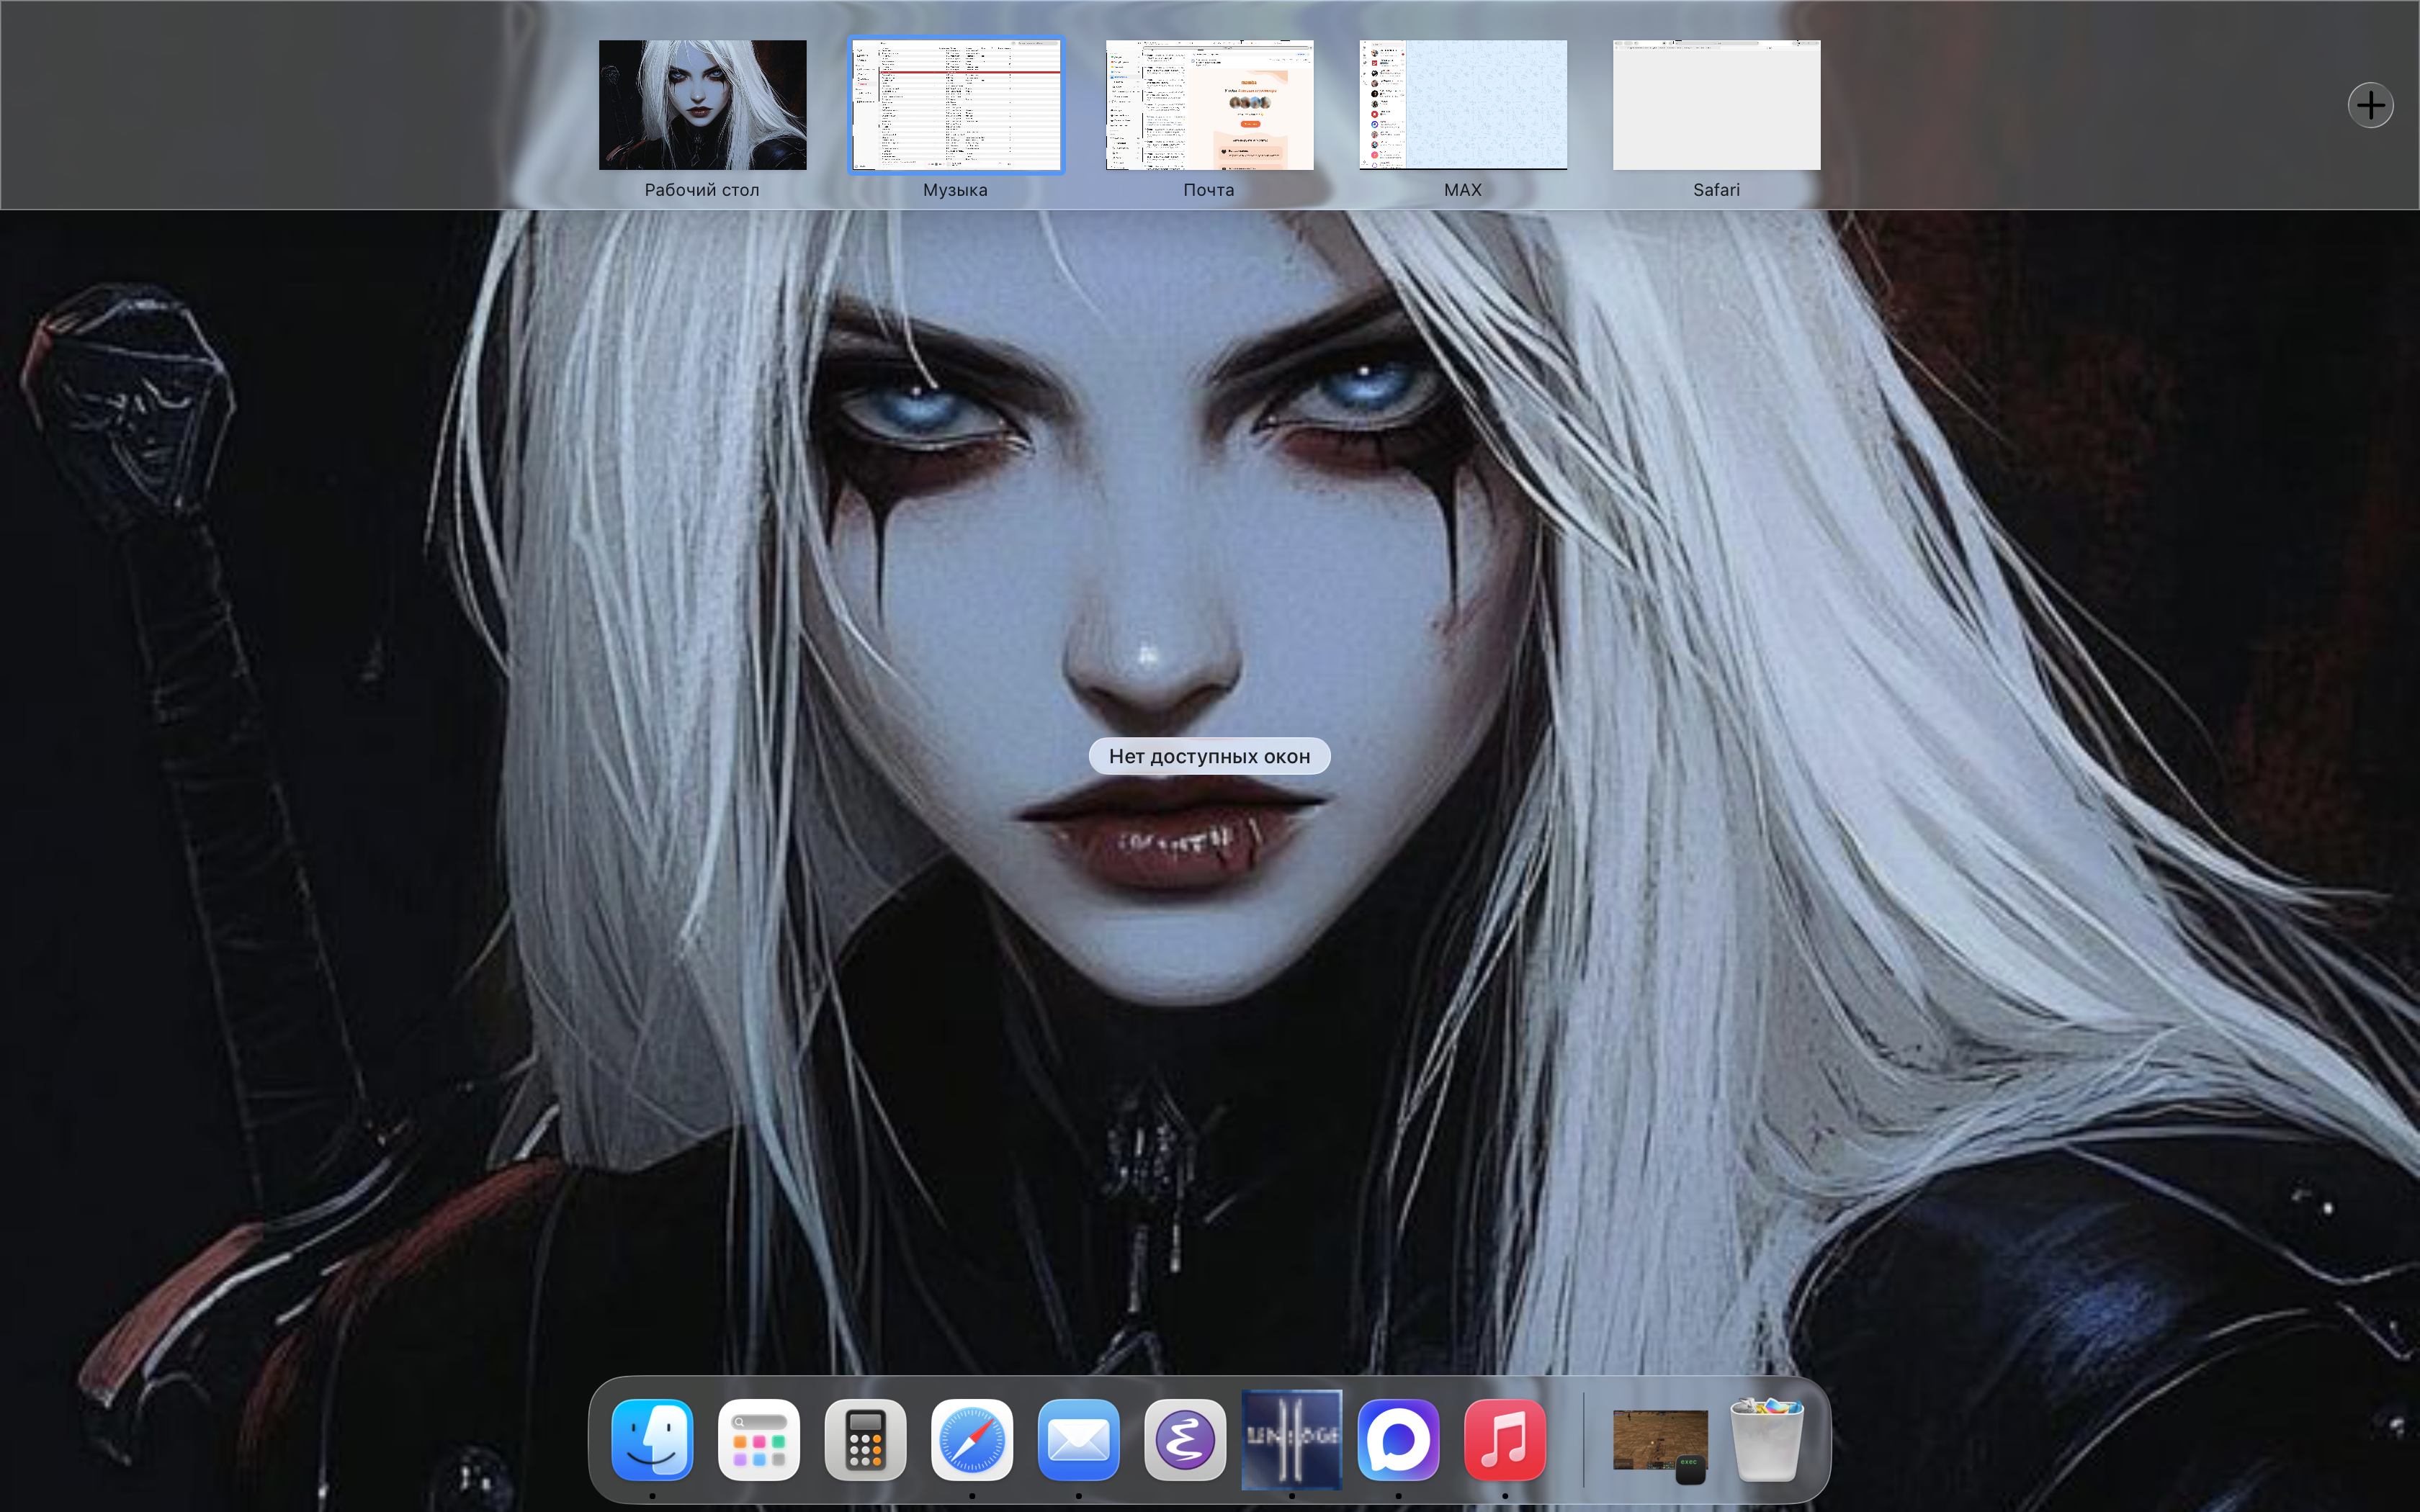Click the Почта space label
Viewport: 2420px width, 1512px height.
coord(1209,190)
